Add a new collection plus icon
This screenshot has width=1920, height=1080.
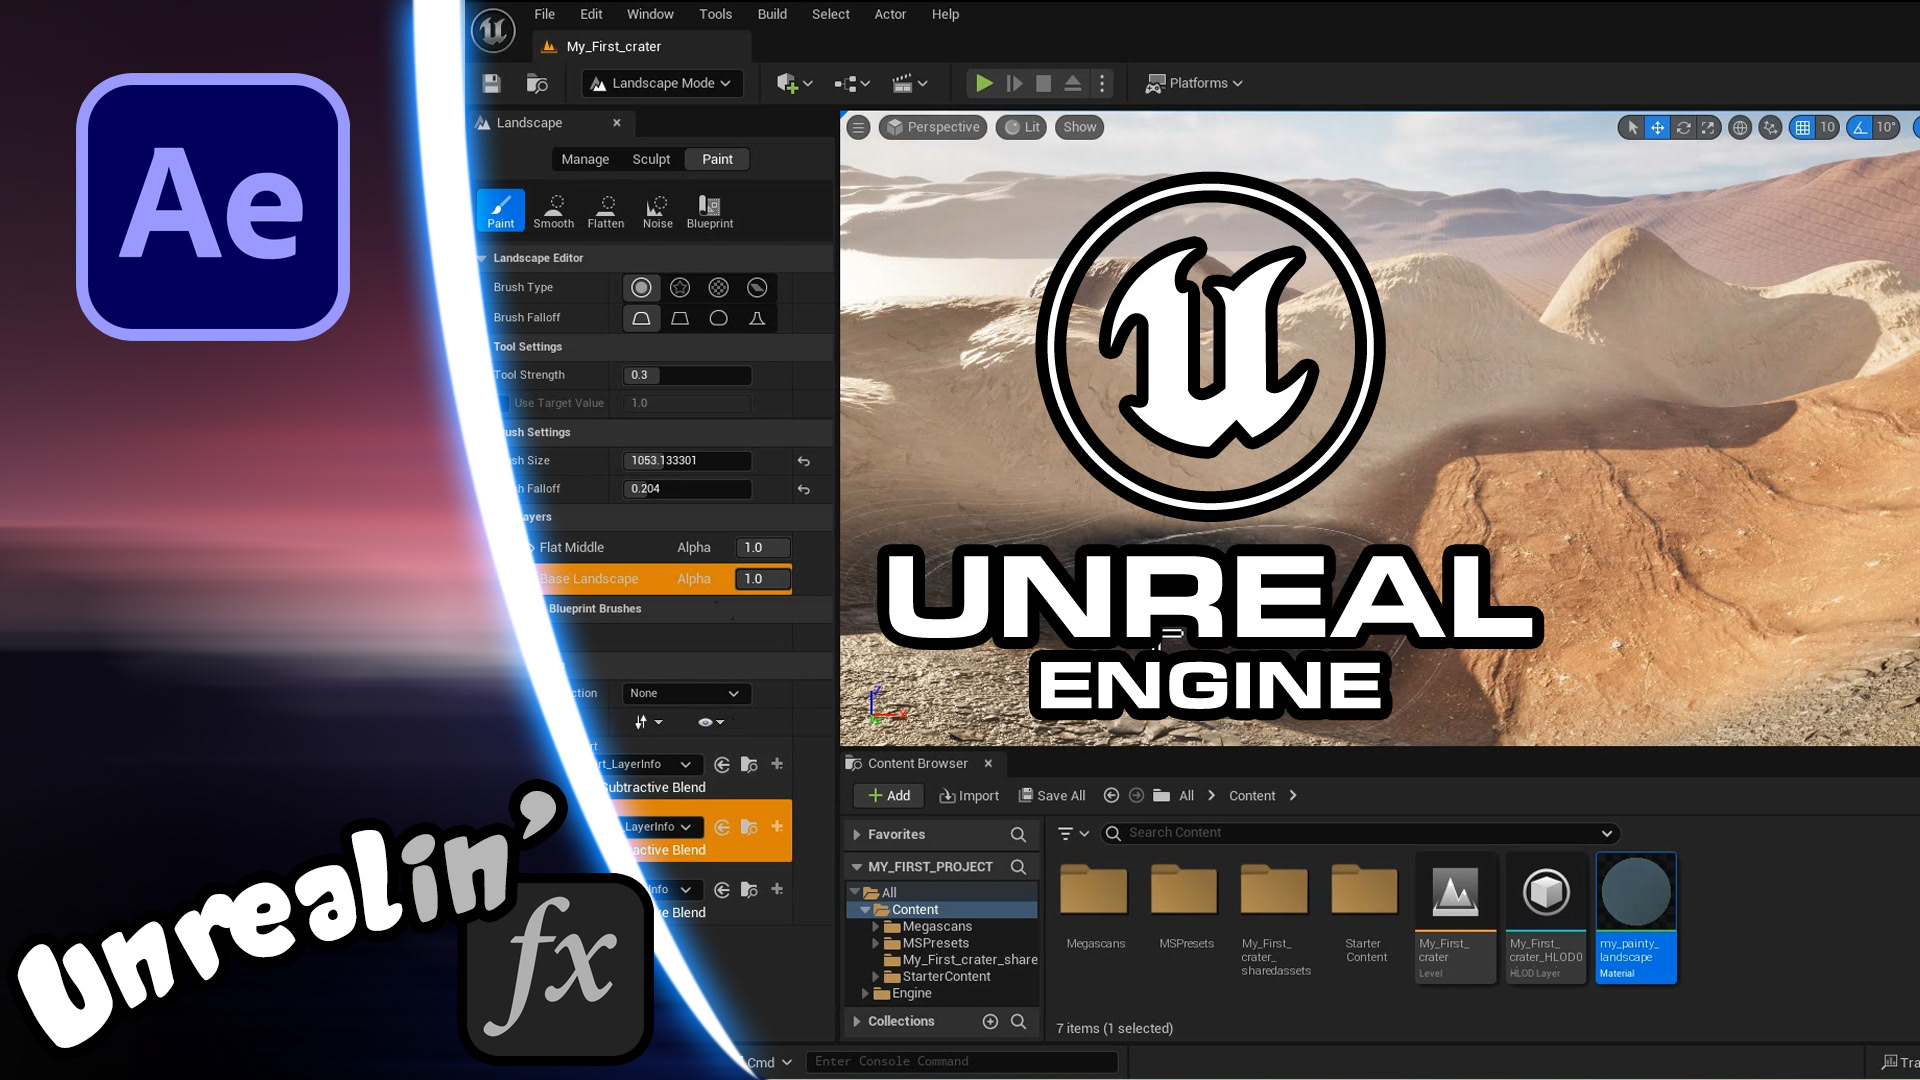click(x=990, y=1021)
